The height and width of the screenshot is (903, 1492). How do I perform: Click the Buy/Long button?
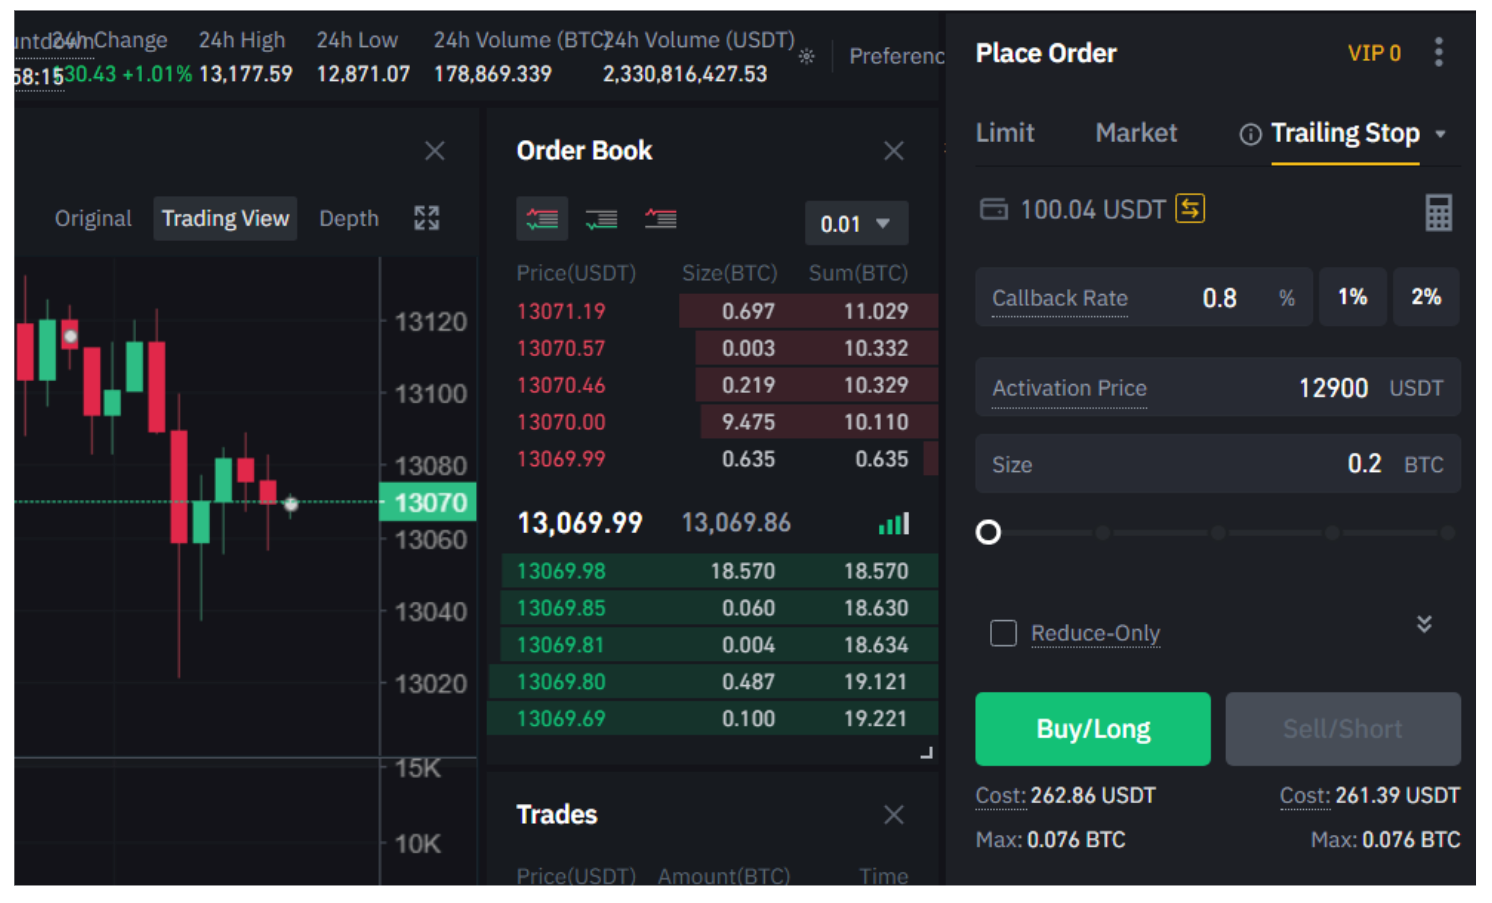(x=1092, y=729)
